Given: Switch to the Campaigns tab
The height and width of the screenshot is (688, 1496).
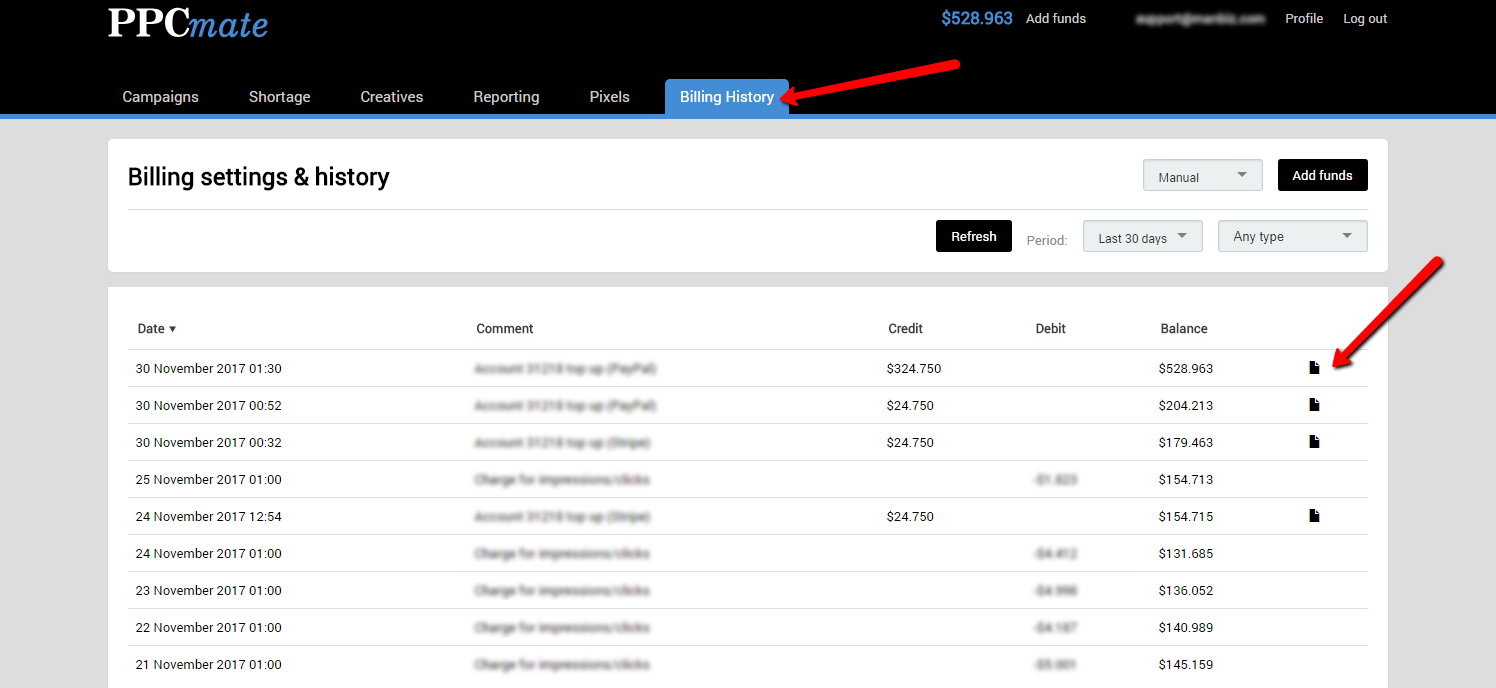Looking at the screenshot, I should (x=160, y=97).
